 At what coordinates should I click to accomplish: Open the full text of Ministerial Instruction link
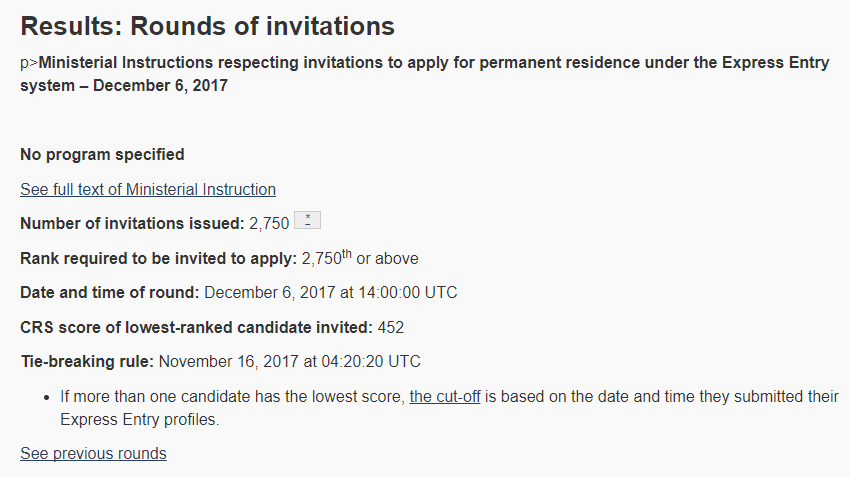click(x=148, y=189)
